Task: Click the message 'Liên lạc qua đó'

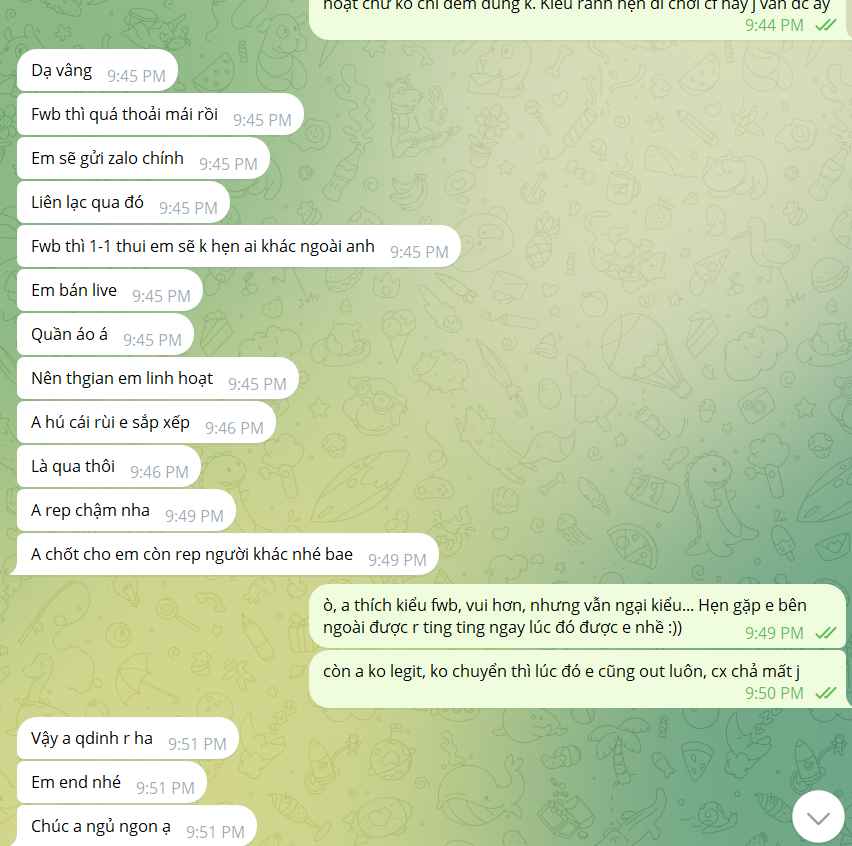Action: coord(123,203)
